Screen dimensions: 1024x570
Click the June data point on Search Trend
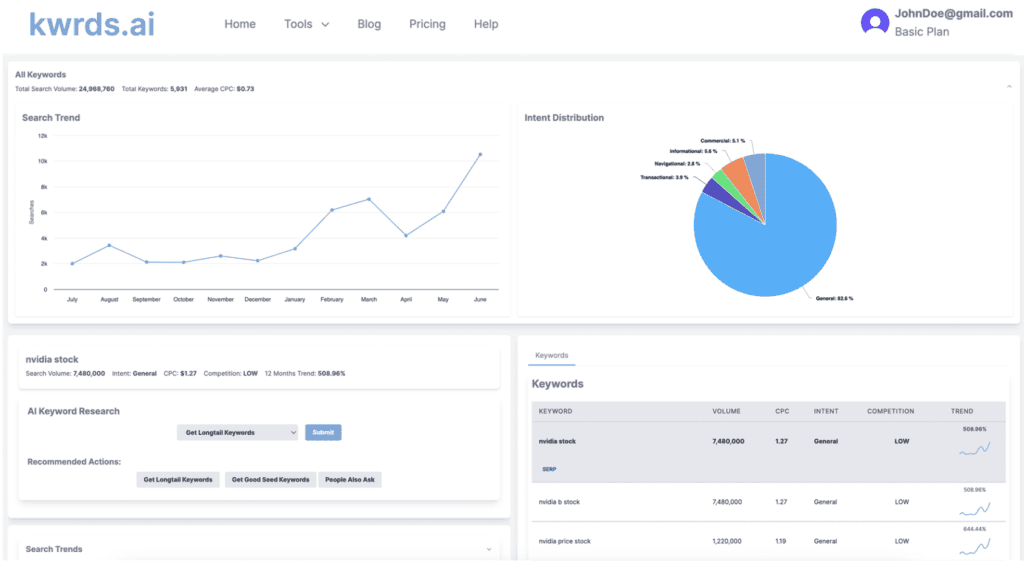point(480,155)
